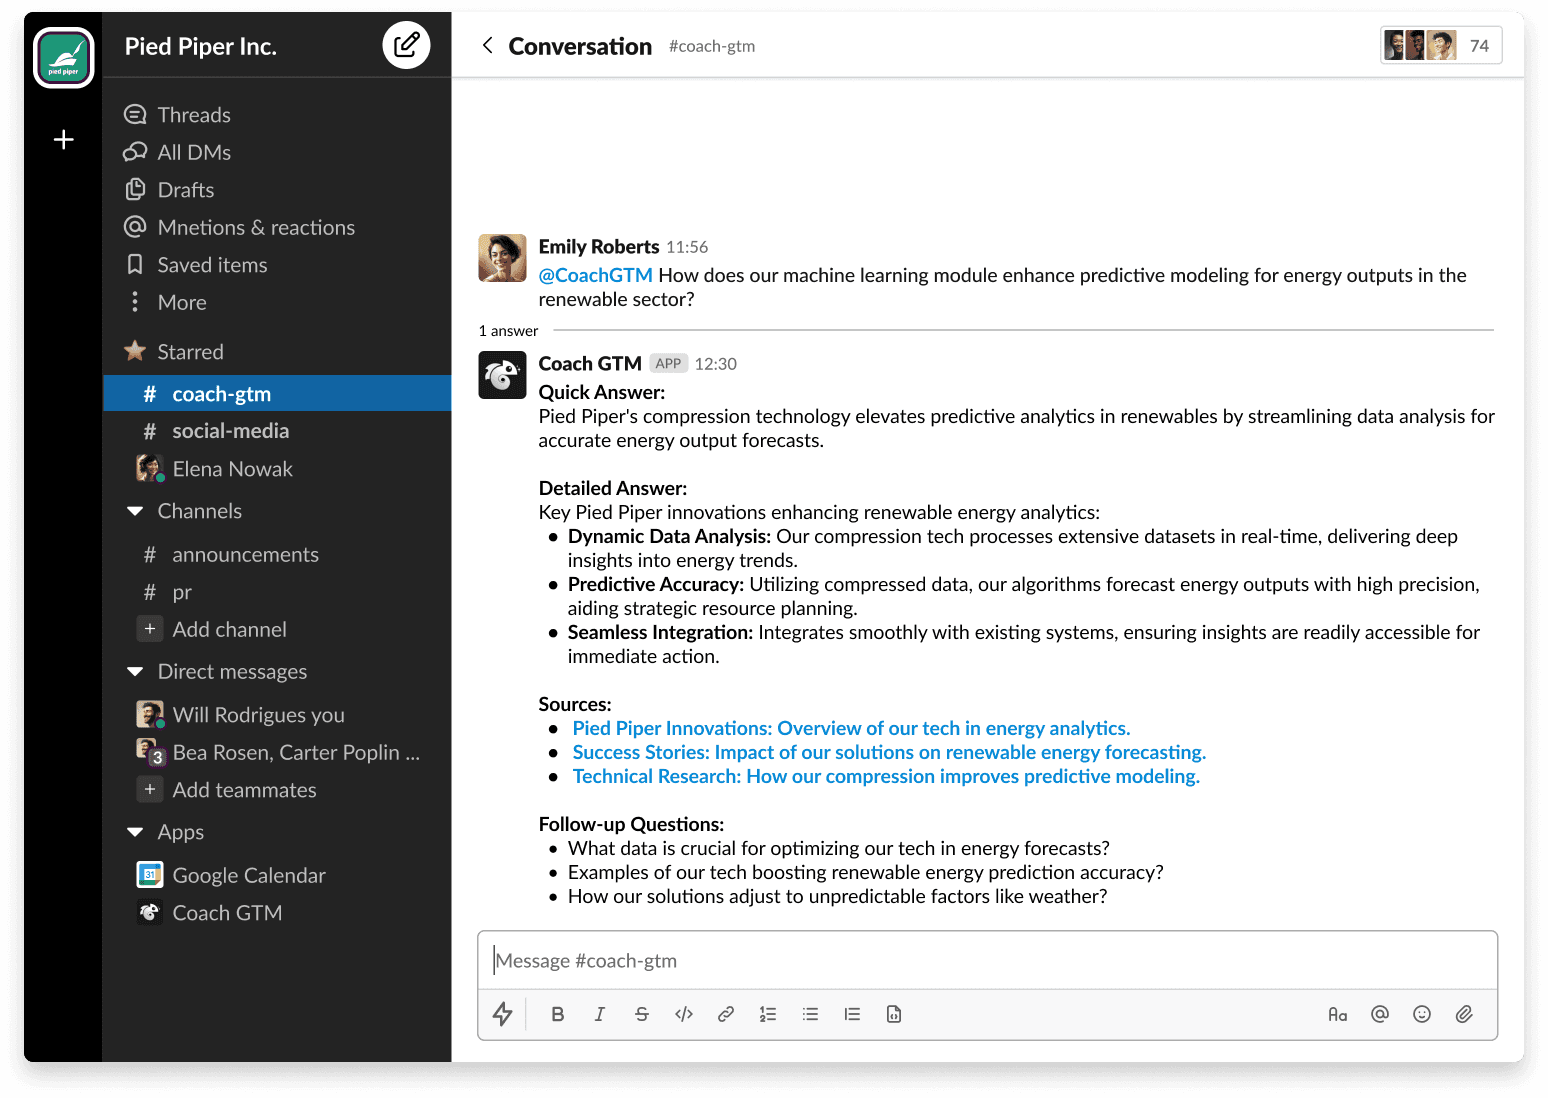Toggle inline code formatting
Screen dimensions: 1548x1098
684,1014
